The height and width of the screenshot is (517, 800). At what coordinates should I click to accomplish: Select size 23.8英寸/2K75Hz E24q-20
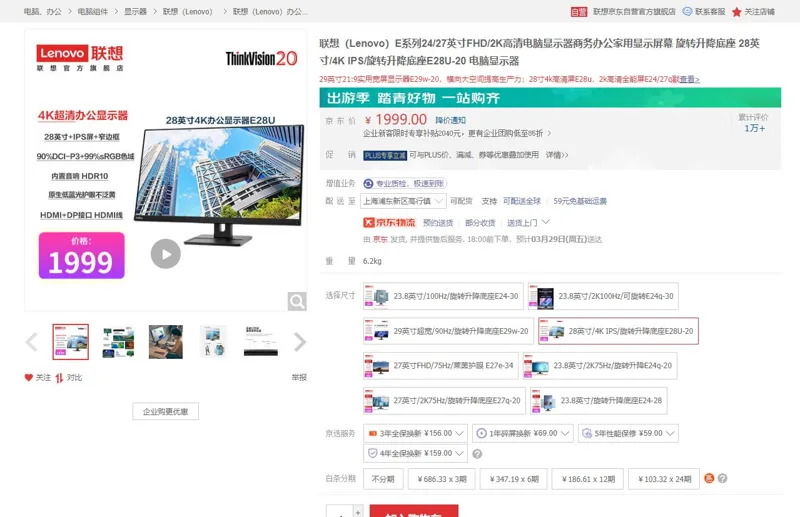click(x=600, y=365)
